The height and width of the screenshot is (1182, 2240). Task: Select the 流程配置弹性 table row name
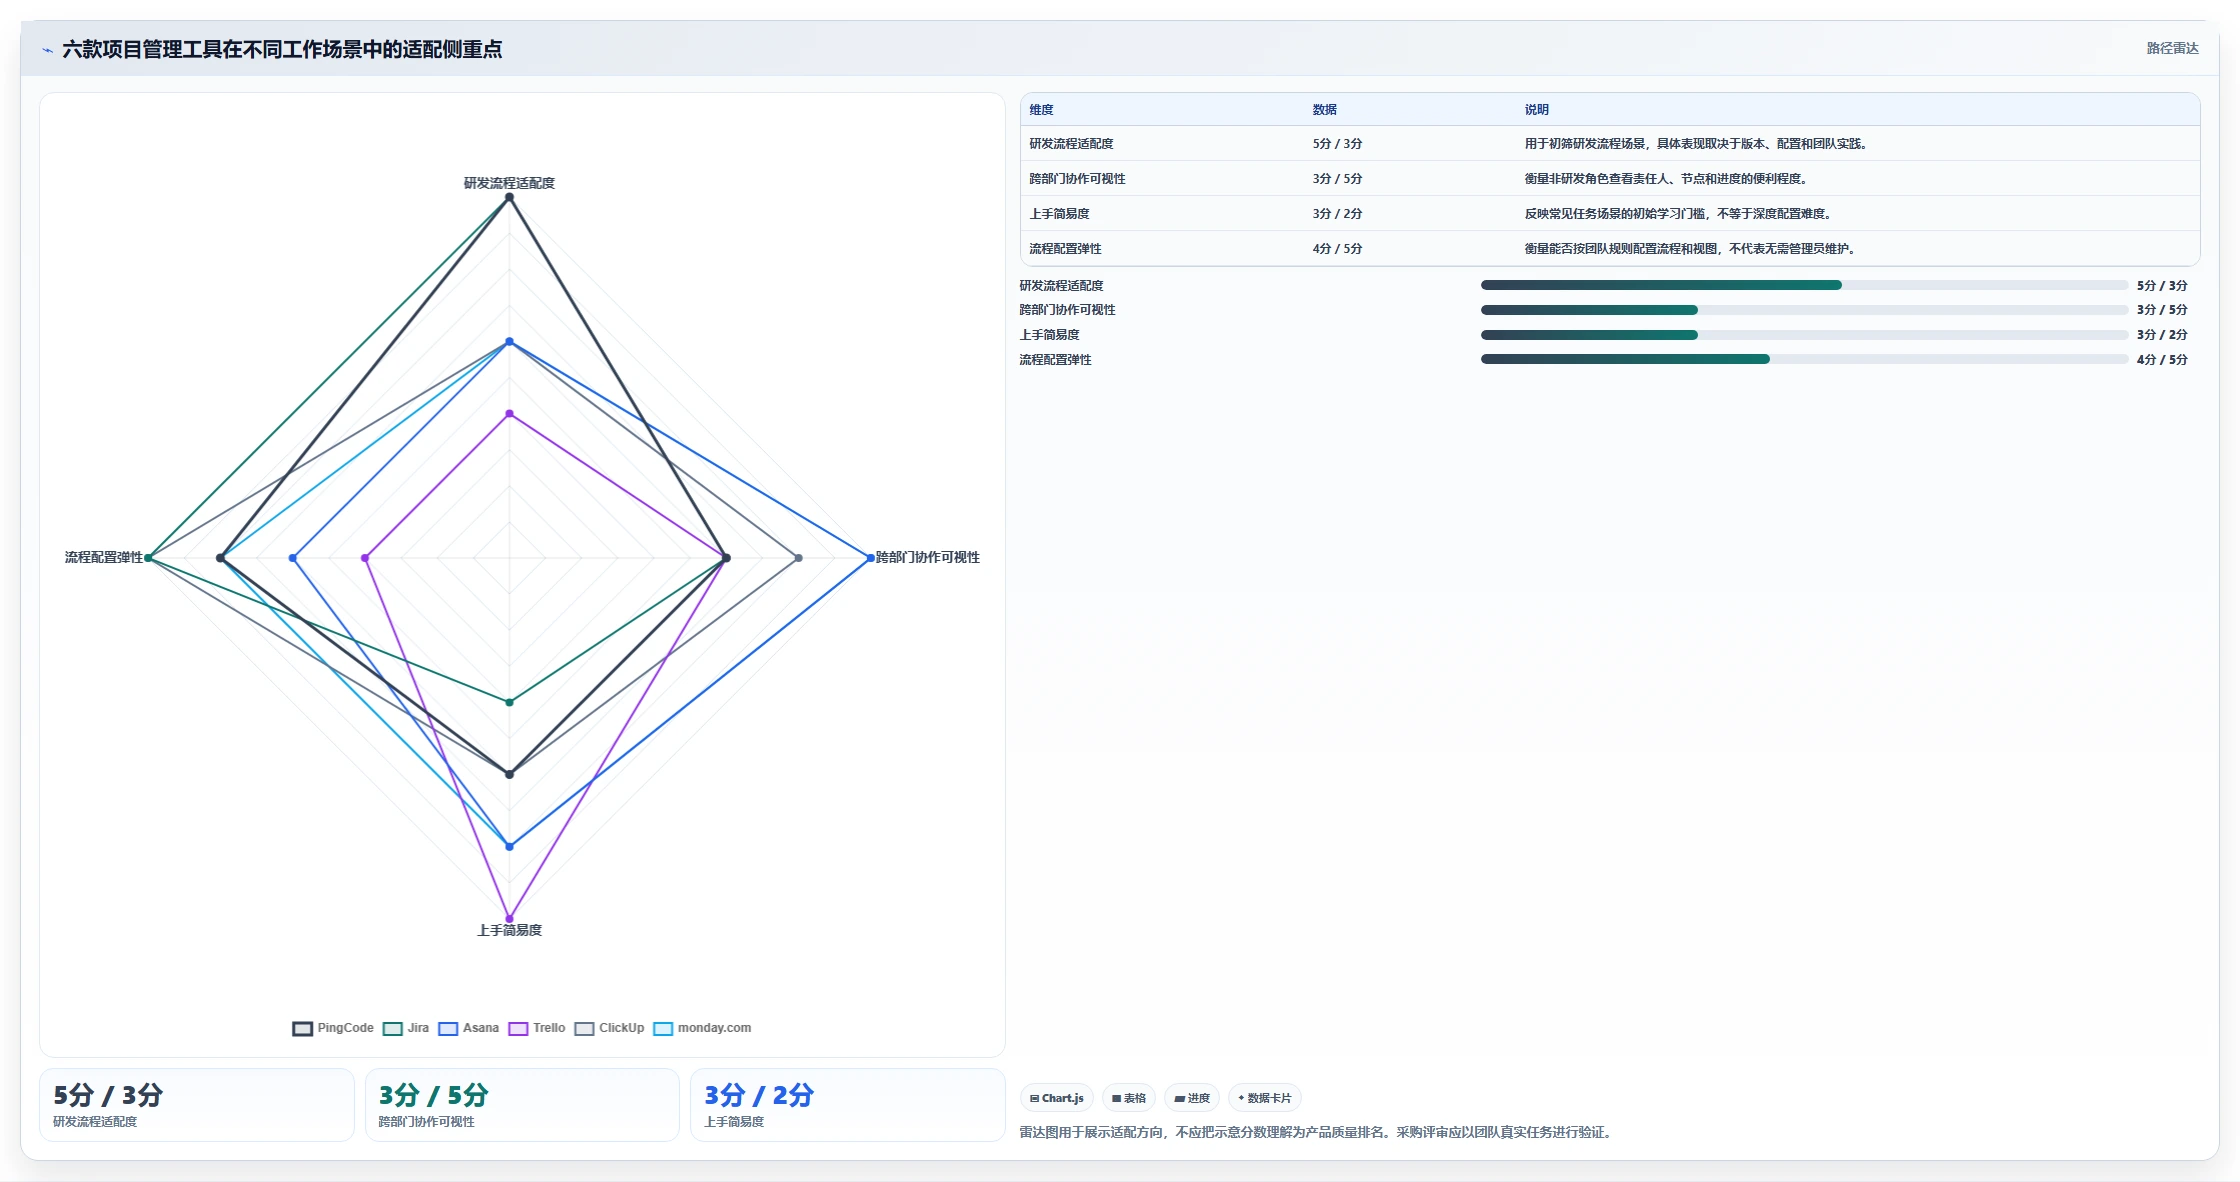coord(1065,249)
